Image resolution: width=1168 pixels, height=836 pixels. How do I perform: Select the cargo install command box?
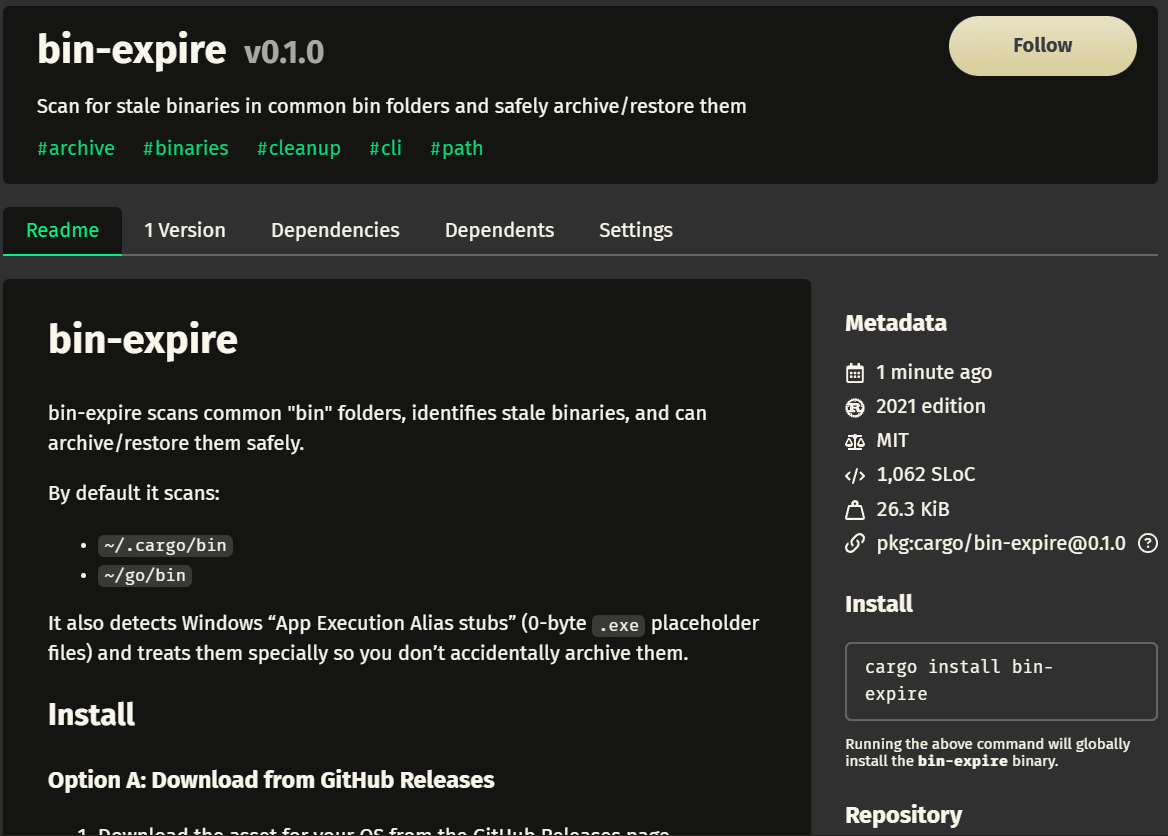1000,680
